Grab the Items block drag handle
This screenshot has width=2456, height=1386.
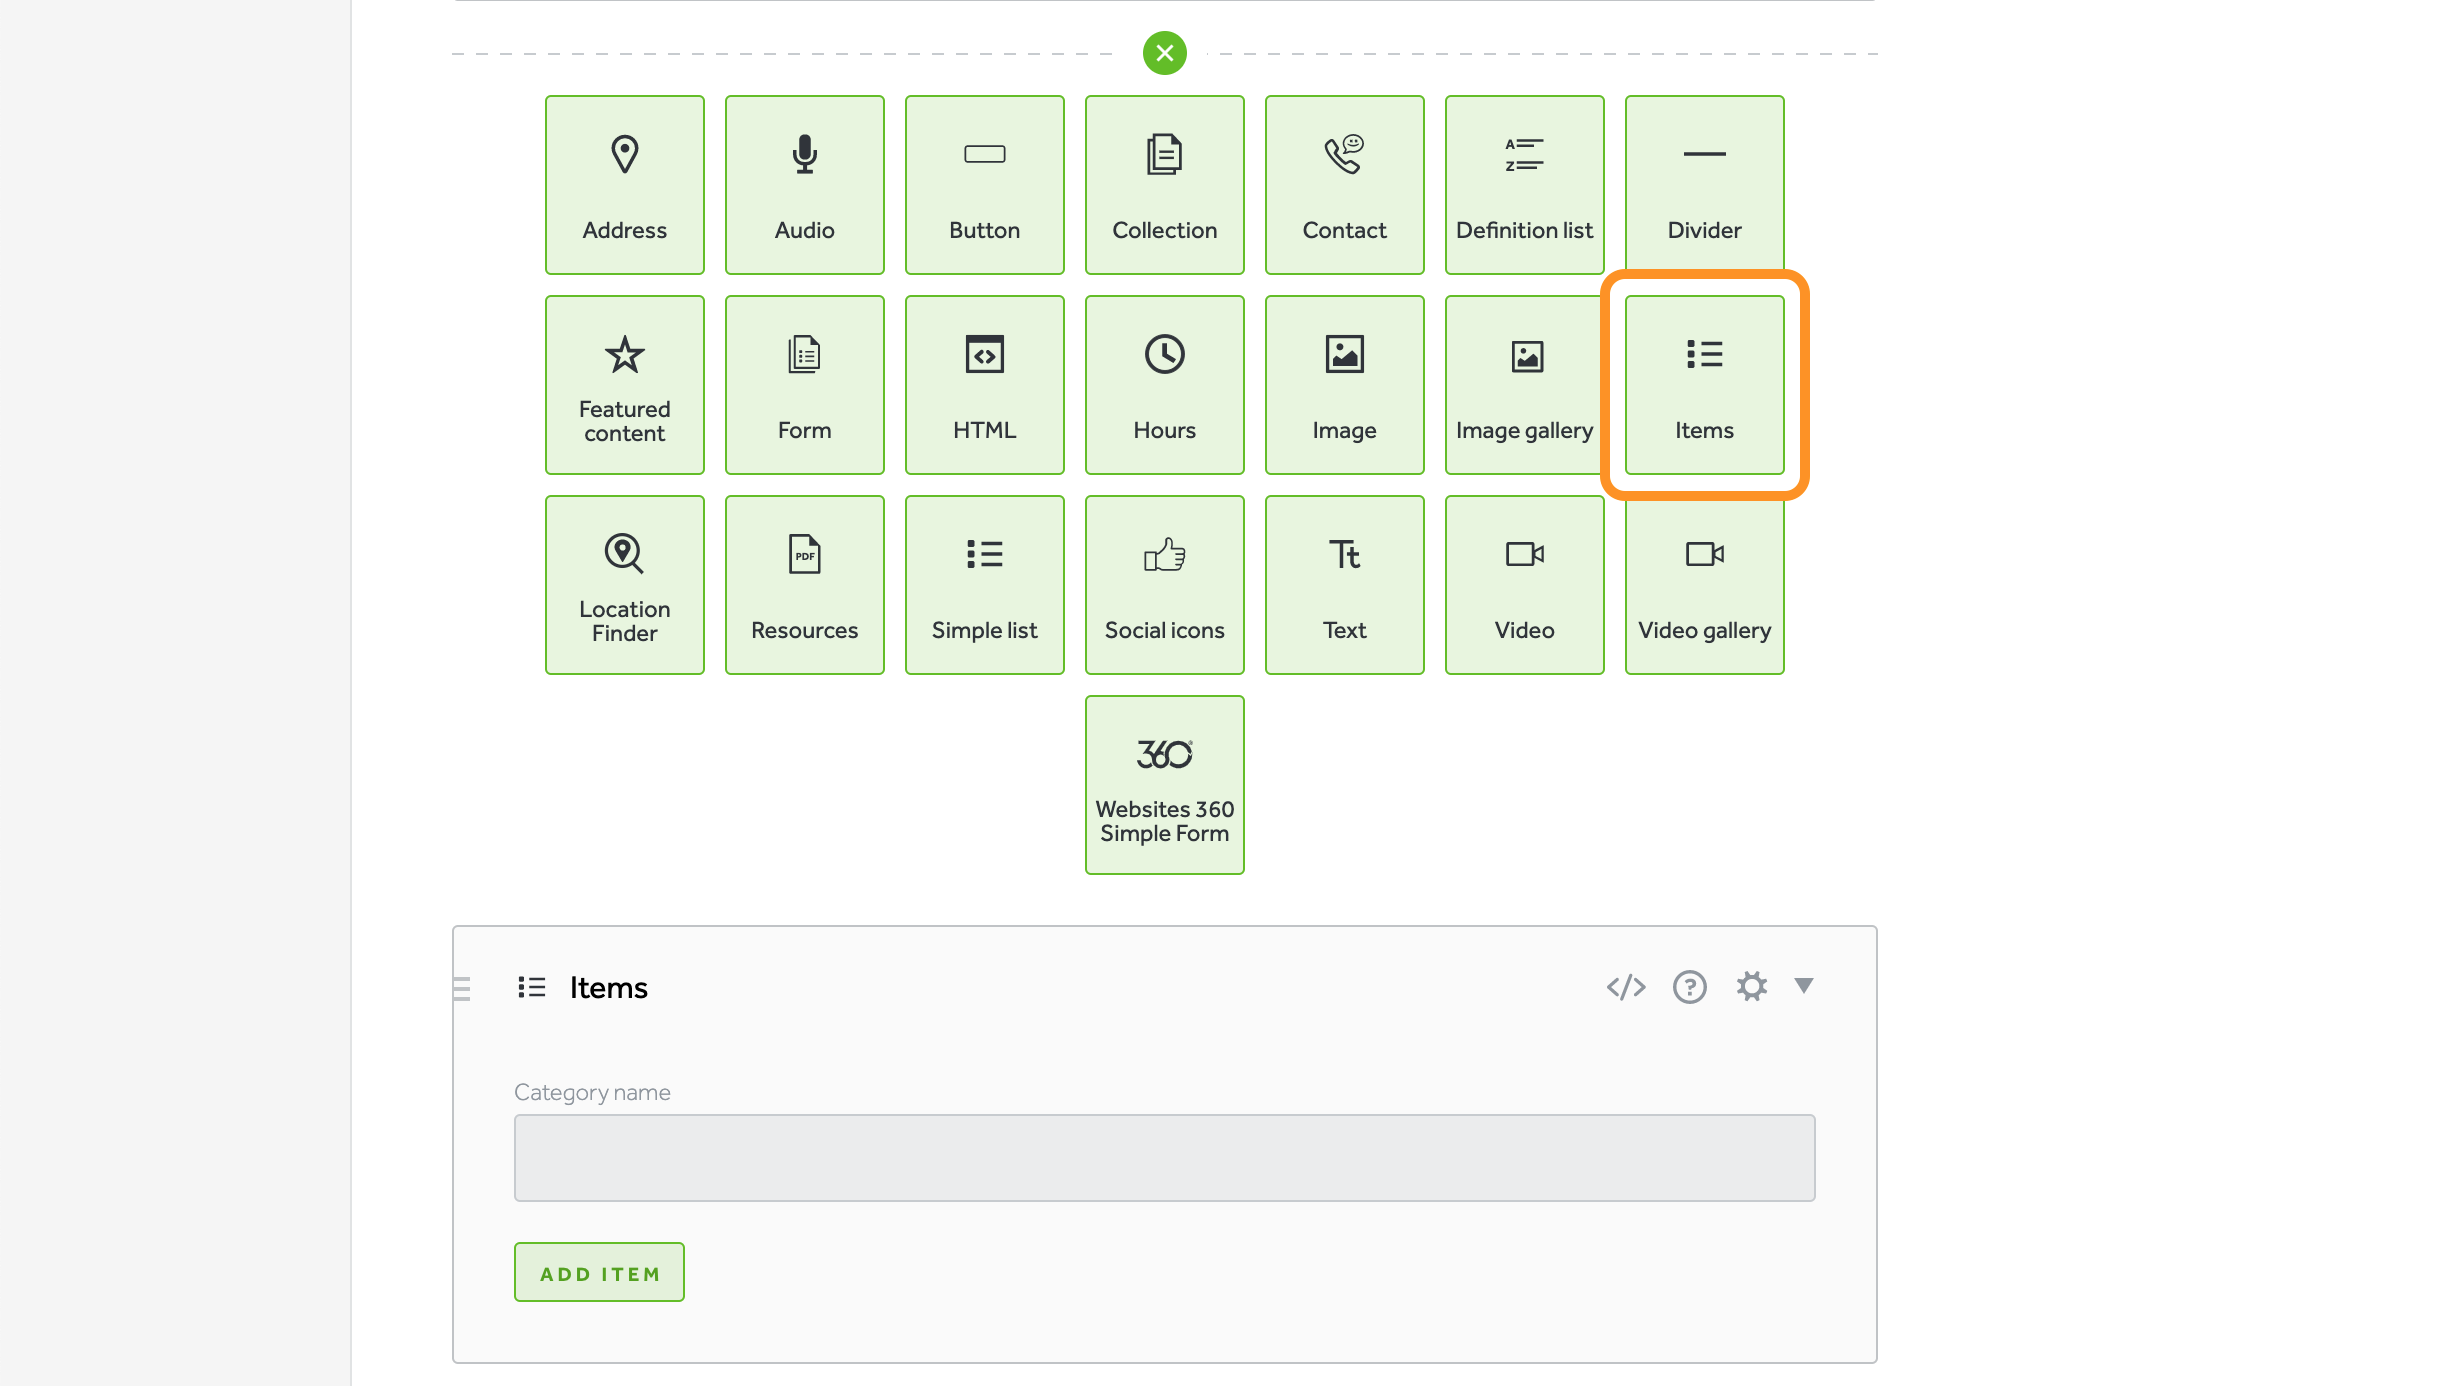pos(462,988)
